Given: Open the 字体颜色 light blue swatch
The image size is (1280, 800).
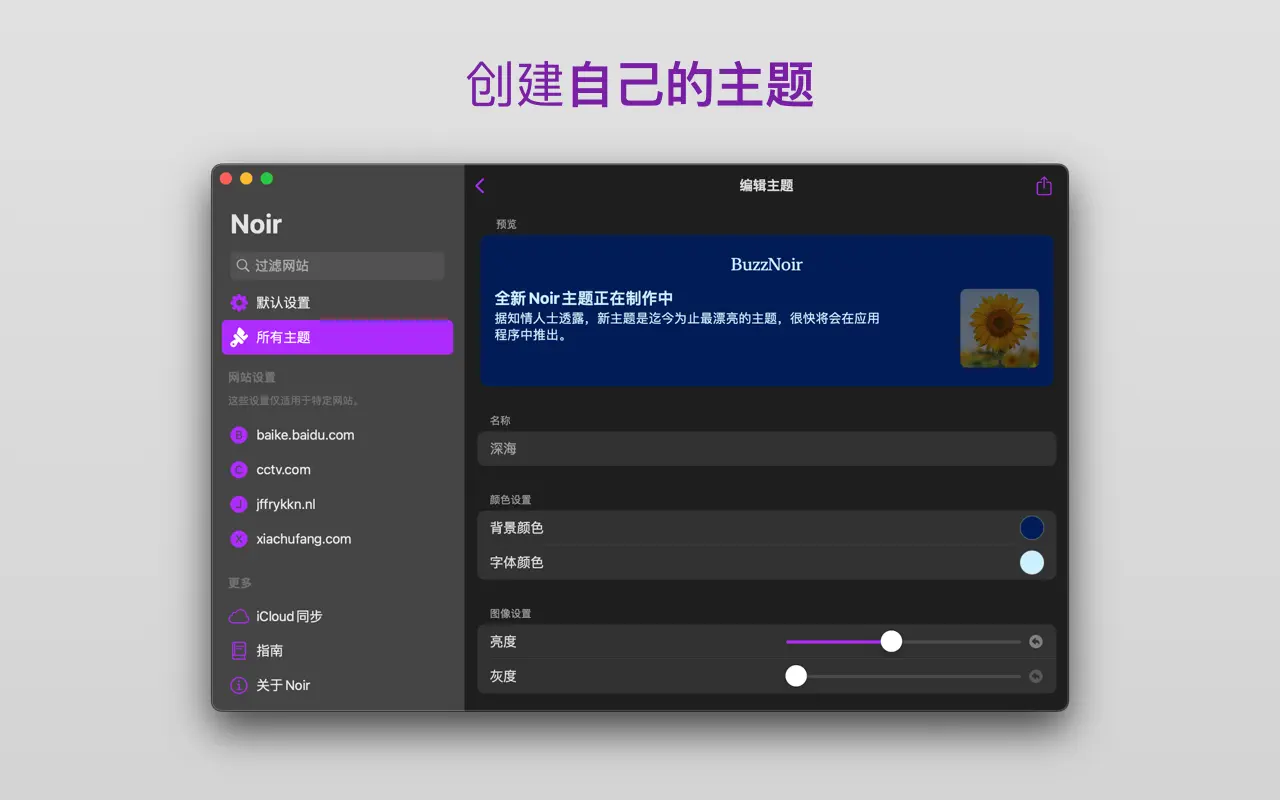Looking at the screenshot, I should pos(1032,563).
